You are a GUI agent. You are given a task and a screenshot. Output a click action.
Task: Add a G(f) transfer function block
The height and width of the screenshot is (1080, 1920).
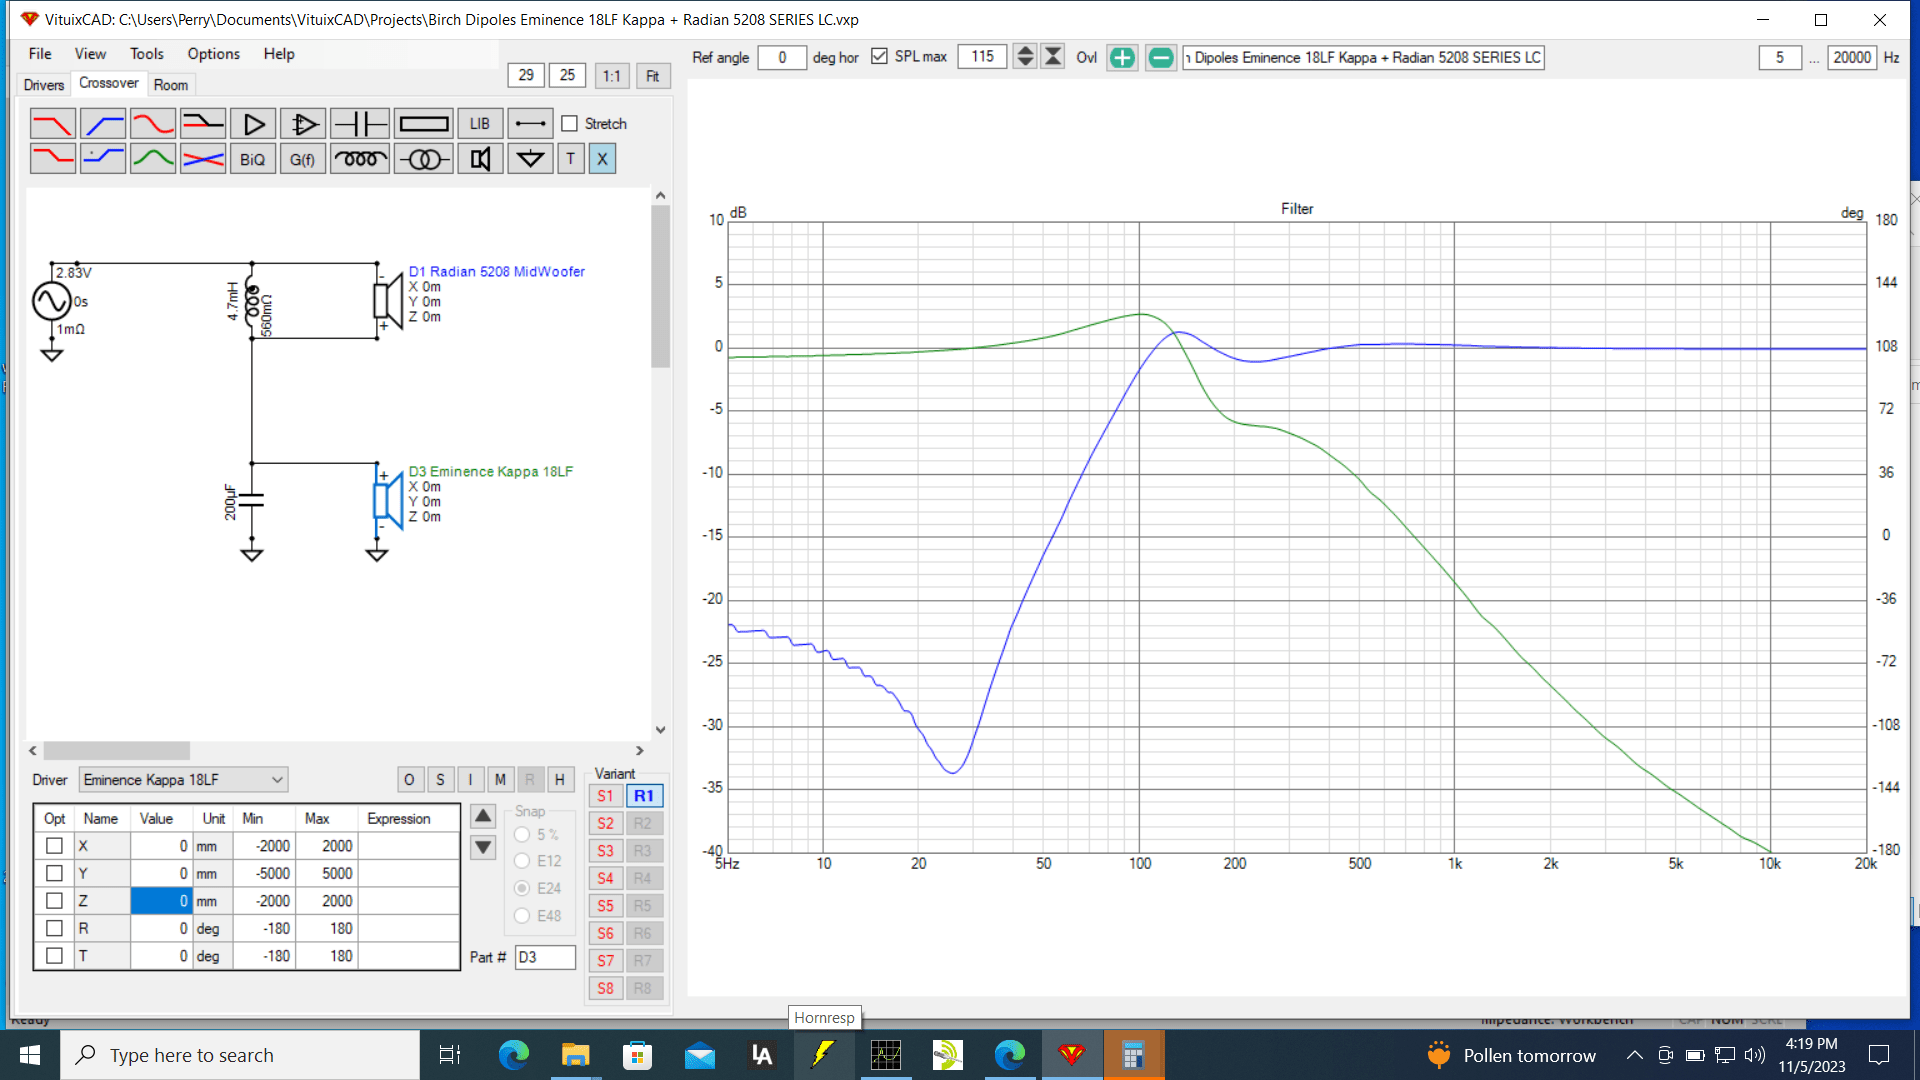click(x=303, y=159)
